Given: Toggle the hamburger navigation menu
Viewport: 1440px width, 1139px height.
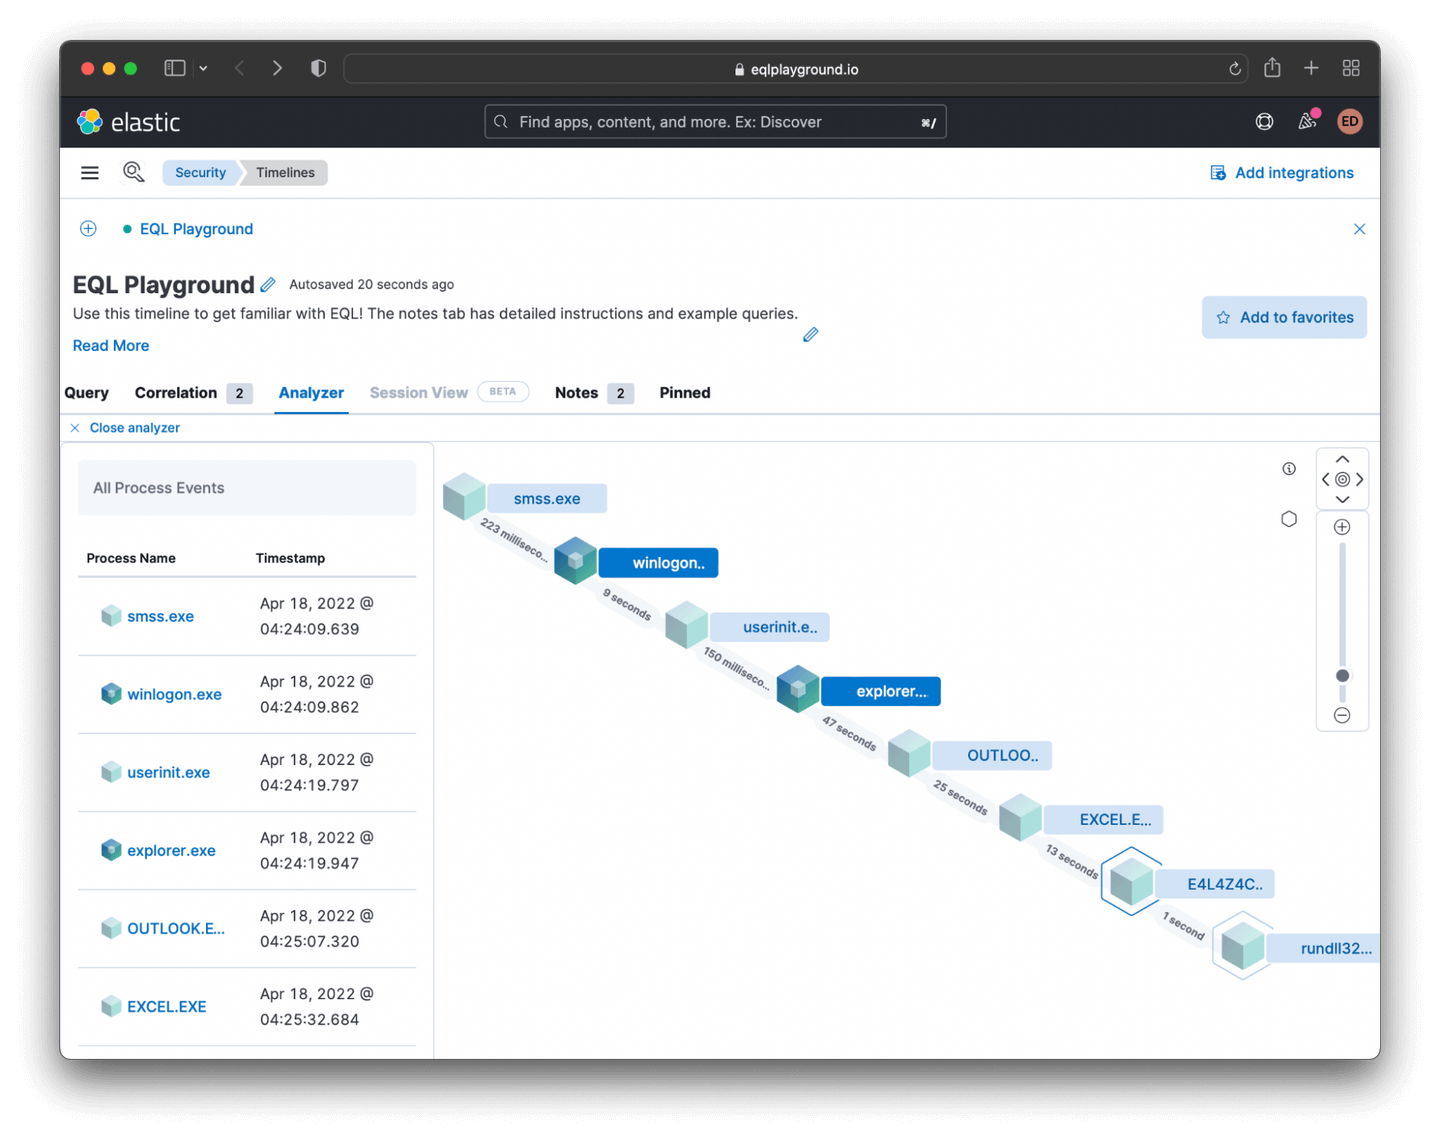Looking at the screenshot, I should 90,173.
